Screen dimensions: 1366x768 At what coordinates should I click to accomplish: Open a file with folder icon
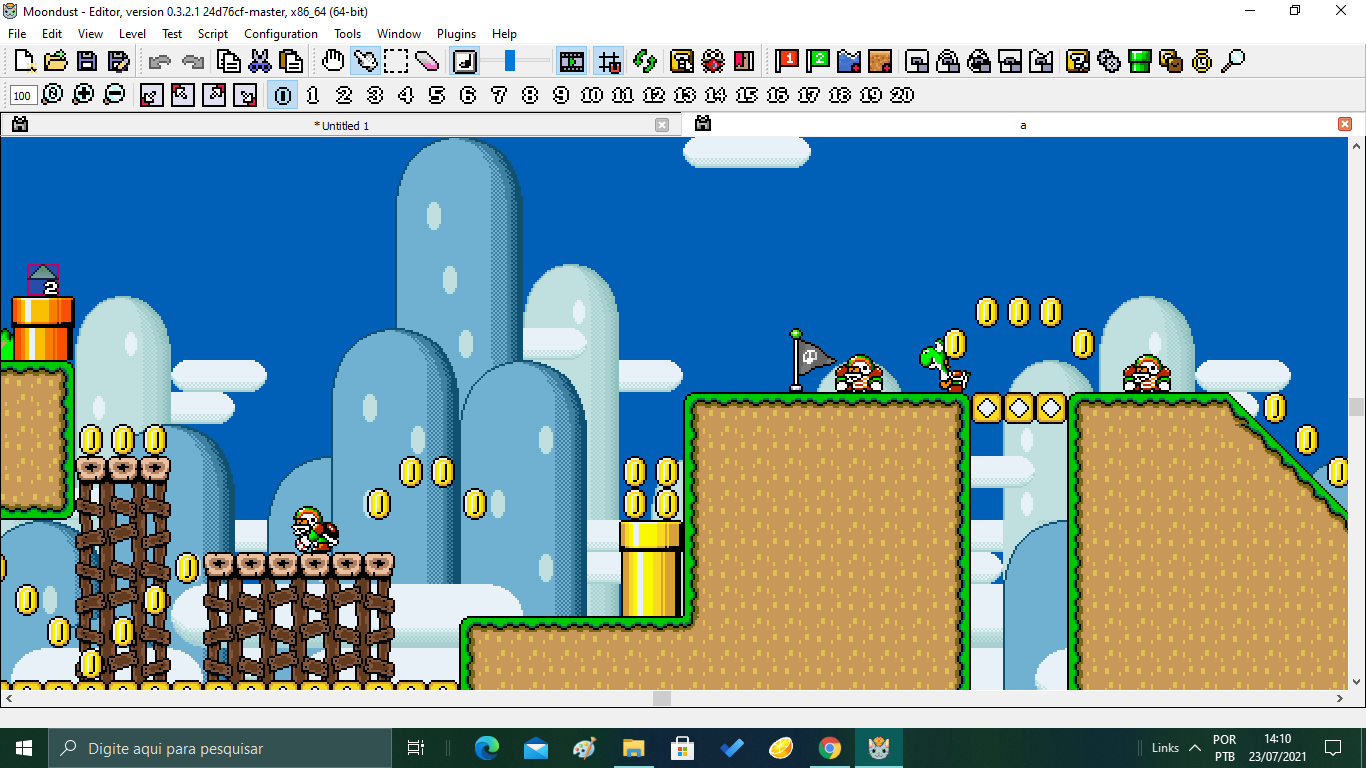56,62
